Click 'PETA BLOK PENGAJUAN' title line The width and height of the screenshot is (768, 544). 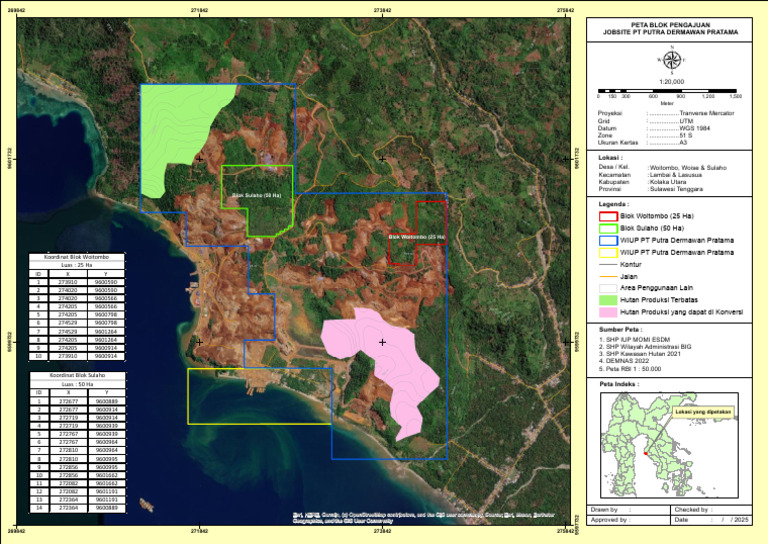click(x=670, y=25)
